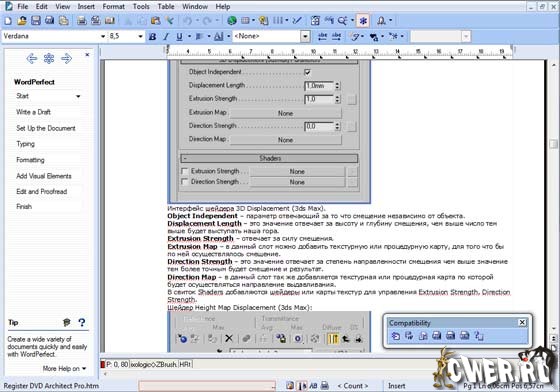Select Register DVD Architect Pro.htm document tab
560x392 pixels.
click(x=51, y=386)
